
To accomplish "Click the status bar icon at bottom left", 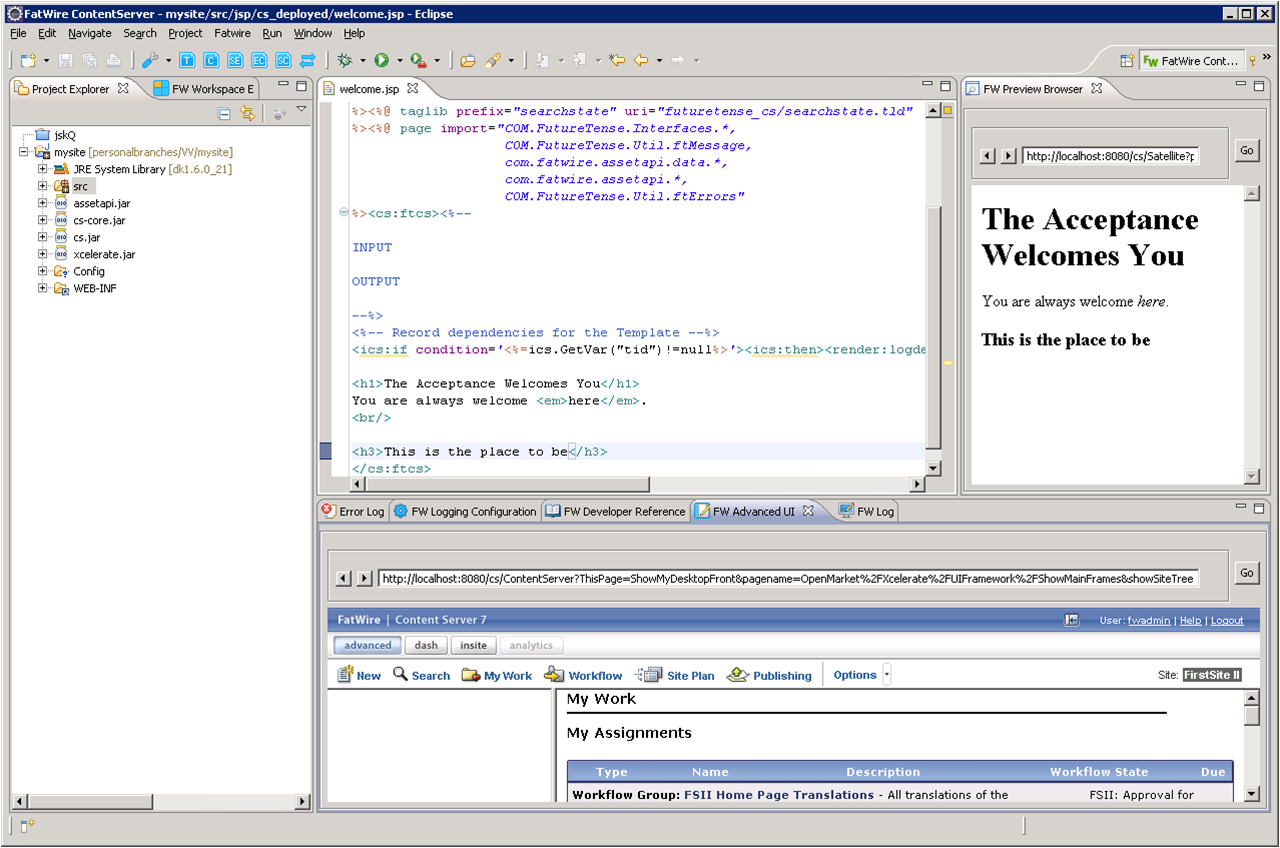I will coord(27,825).
